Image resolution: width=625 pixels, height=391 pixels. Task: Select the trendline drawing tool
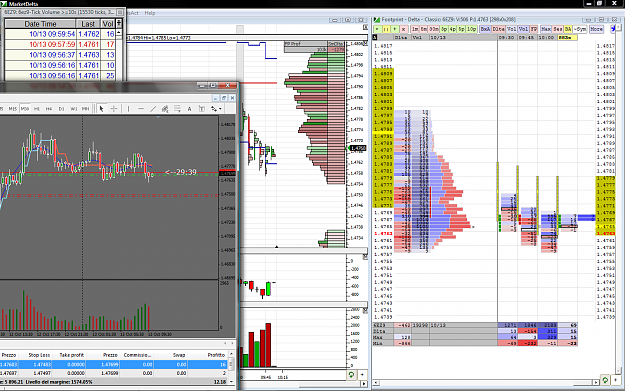coord(153,108)
